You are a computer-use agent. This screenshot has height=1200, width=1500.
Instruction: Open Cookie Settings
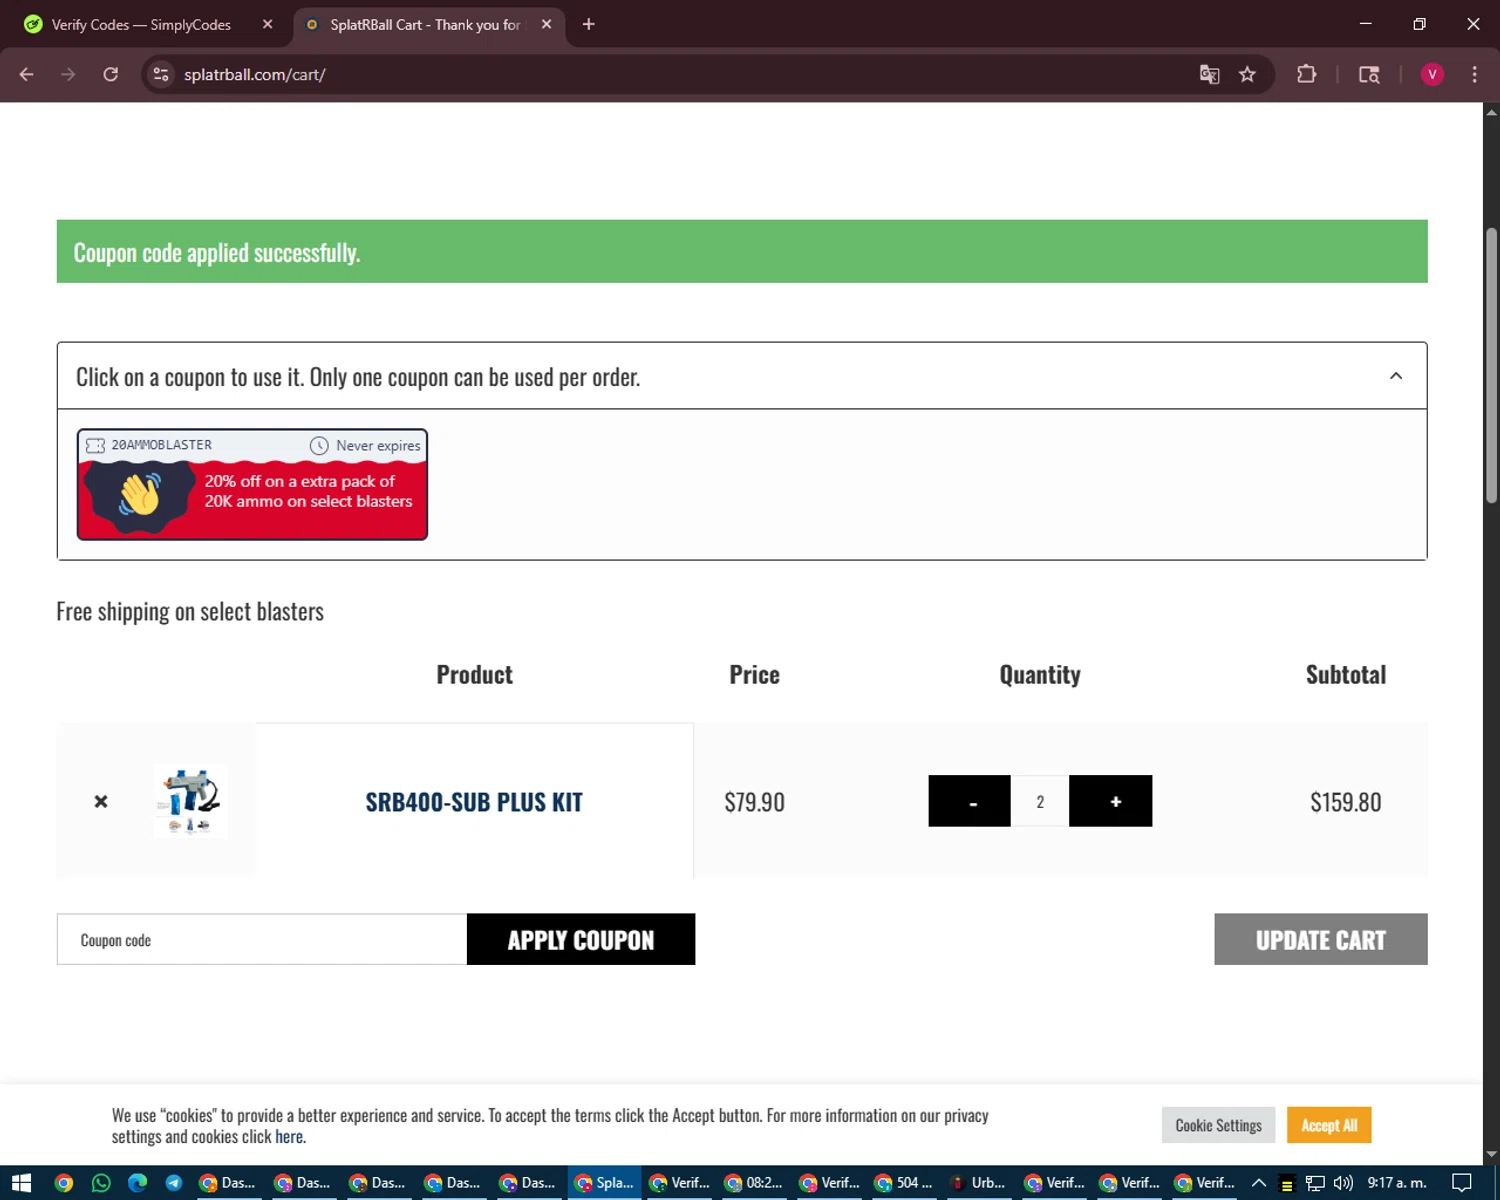pyautogui.click(x=1218, y=1125)
